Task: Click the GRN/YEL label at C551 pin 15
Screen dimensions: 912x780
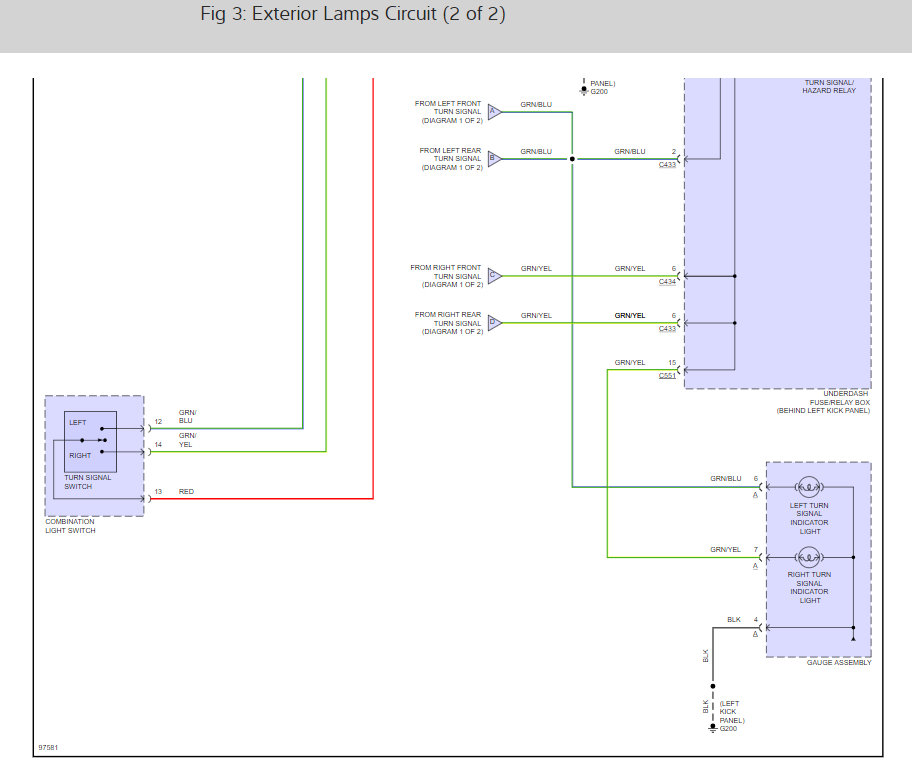Action: (x=630, y=362)
